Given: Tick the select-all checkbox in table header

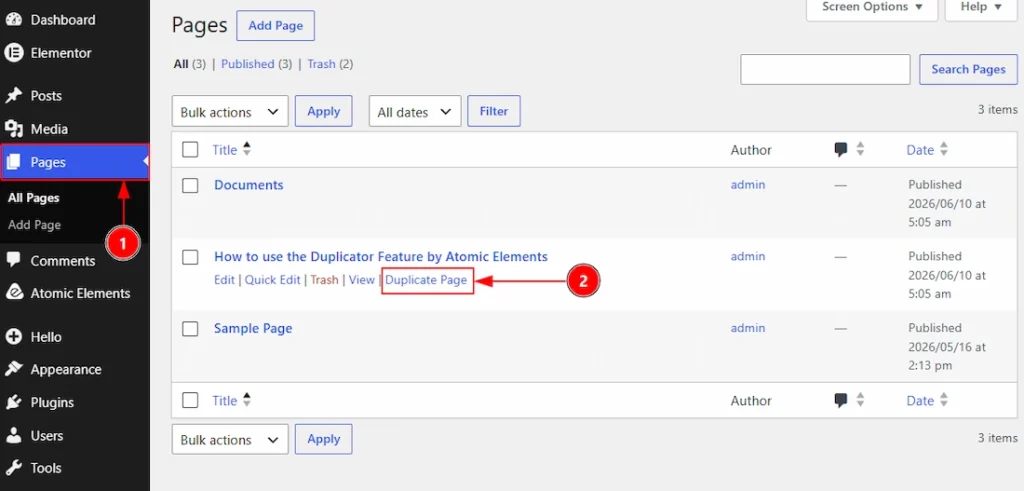Looking at the screenshot, I should pyautogui.click(x=190, y=150).
